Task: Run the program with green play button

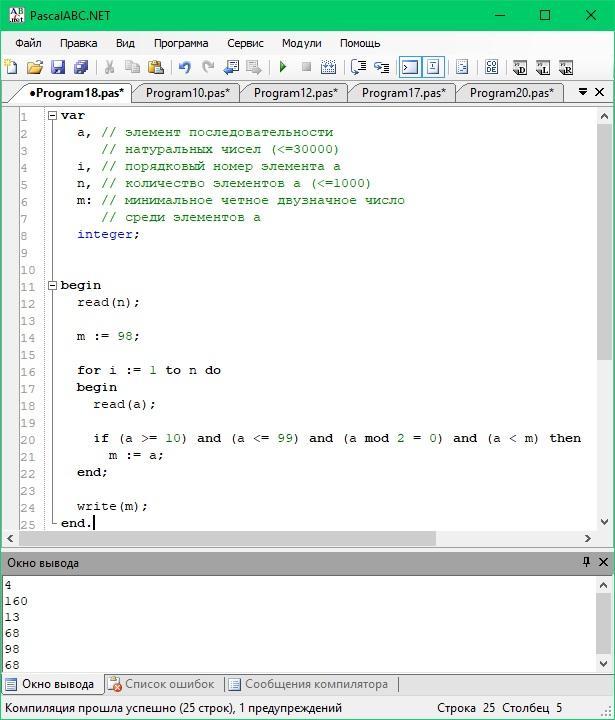Action: [x=282, y=67]
